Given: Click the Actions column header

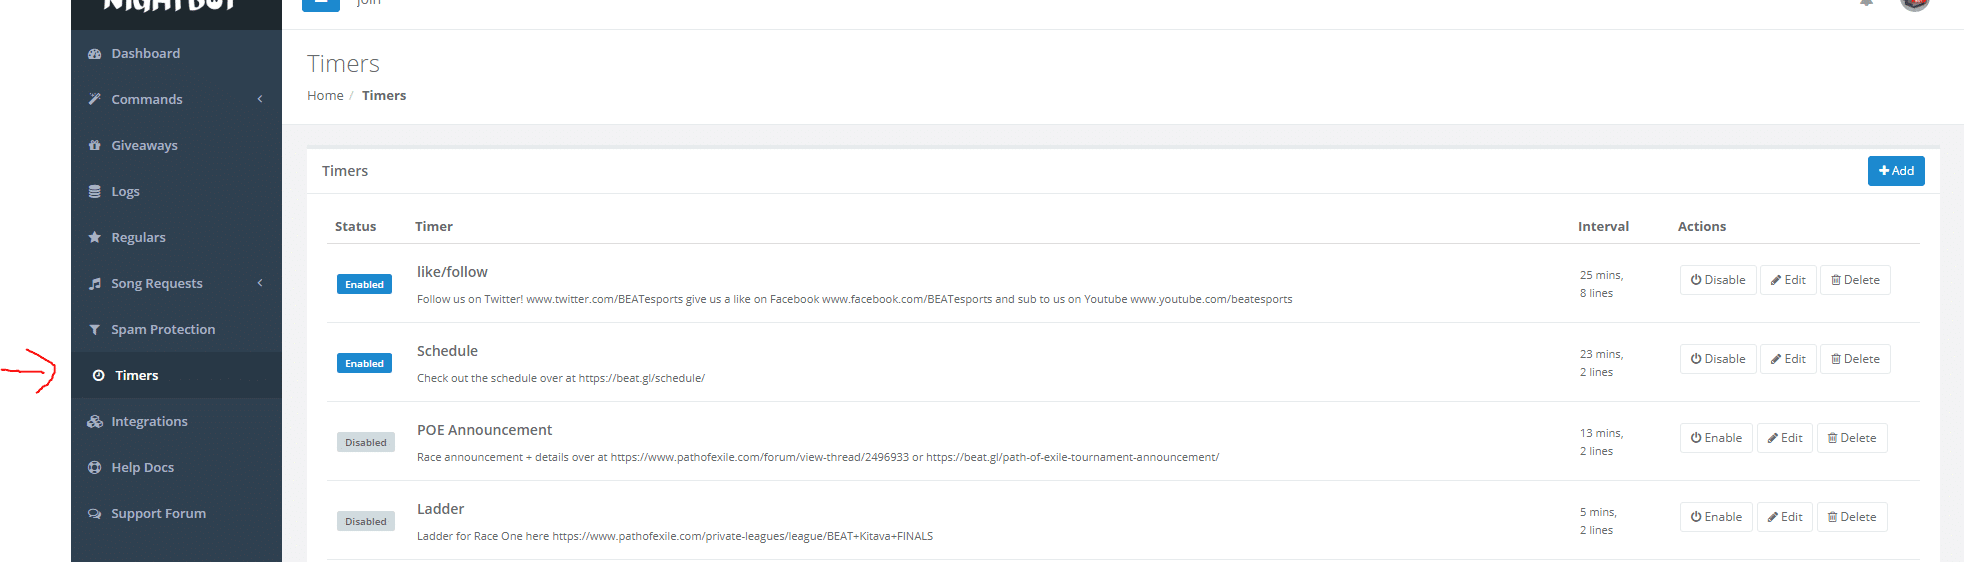Looking at the screenshot, I should (x=1702, y=227).
